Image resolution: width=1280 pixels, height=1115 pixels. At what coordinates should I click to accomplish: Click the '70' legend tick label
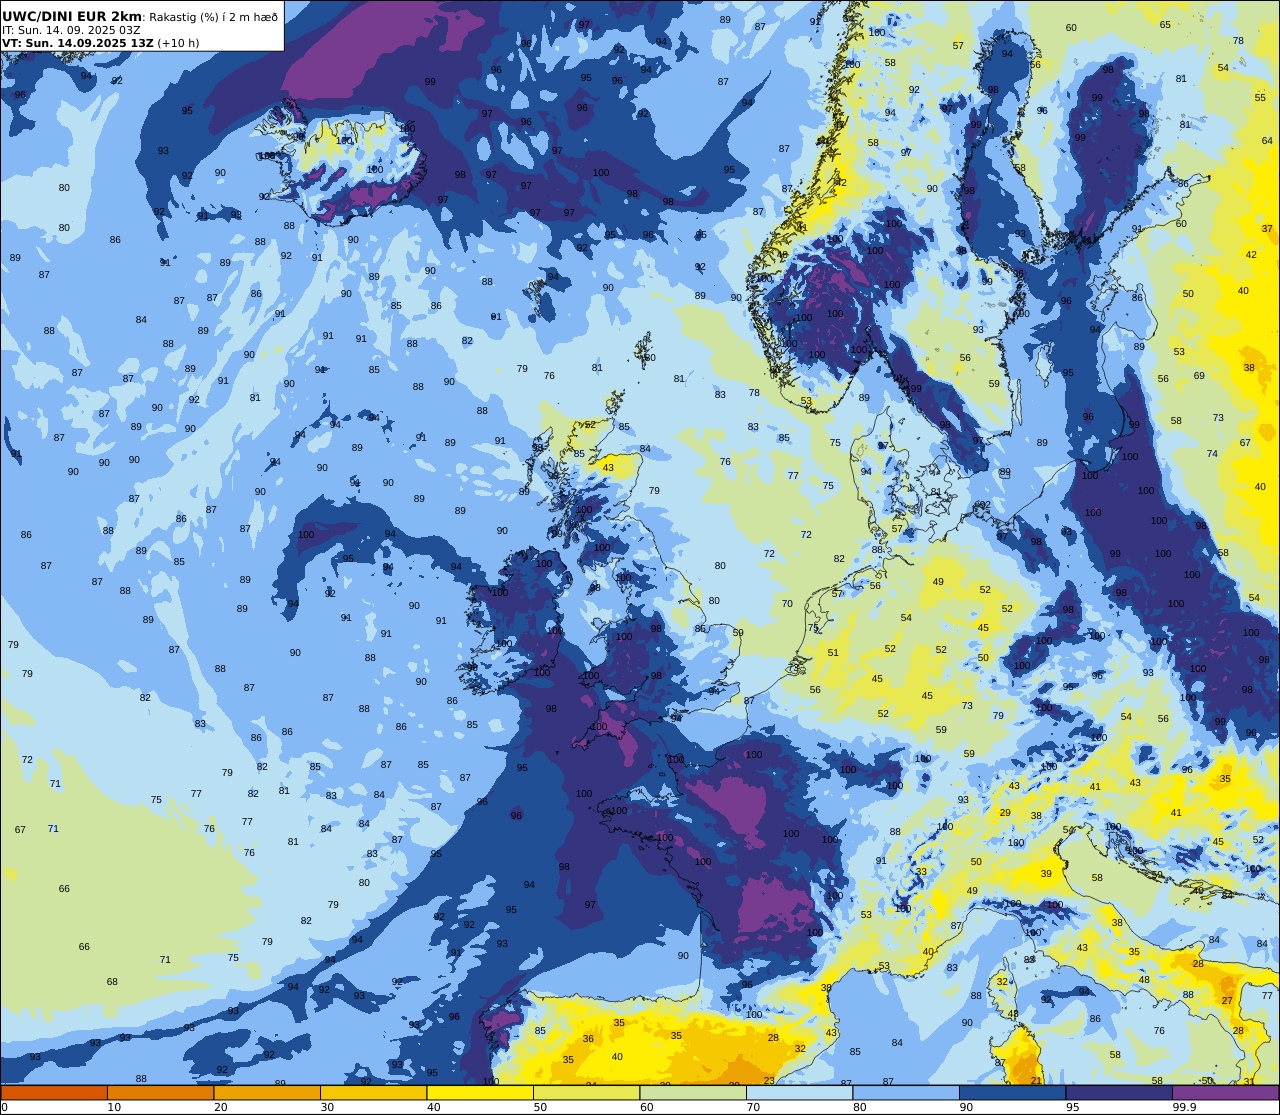[x=753, y=1107]
